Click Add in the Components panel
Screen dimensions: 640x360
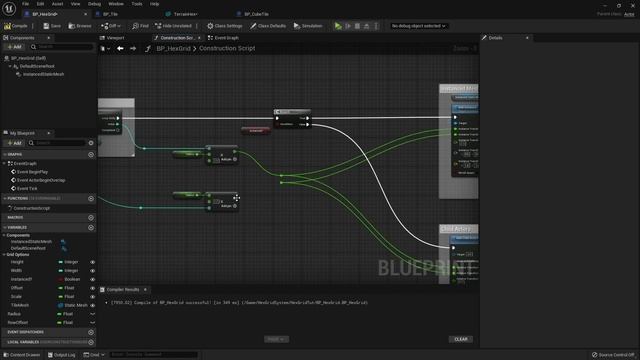point(14,47)
